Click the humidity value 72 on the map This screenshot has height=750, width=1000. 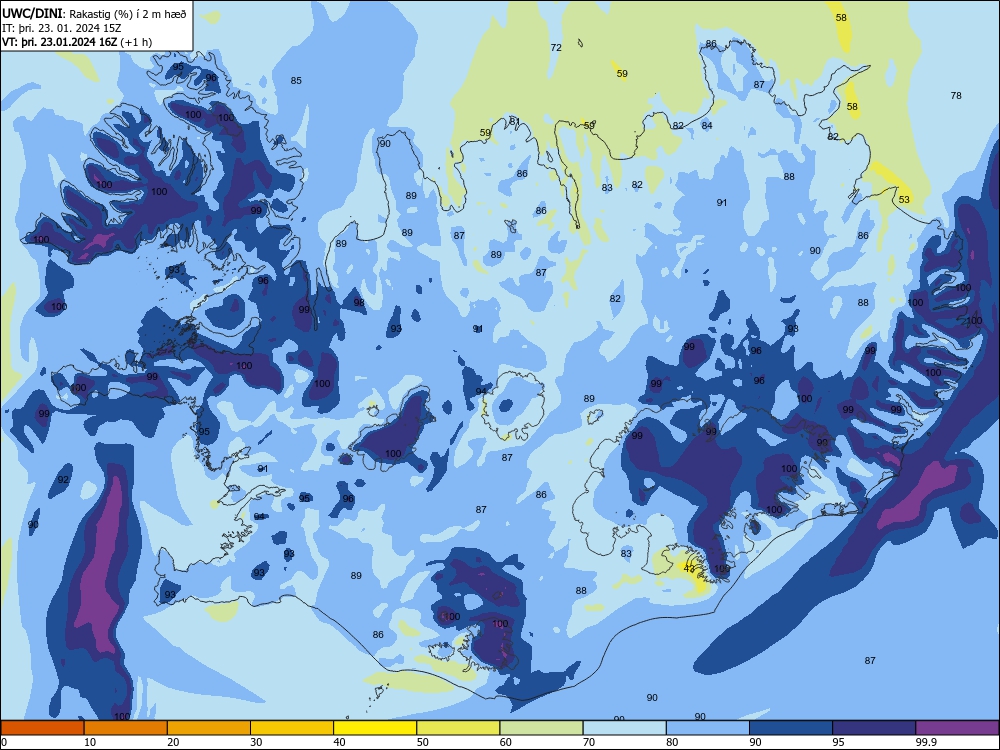pos(556,48)
